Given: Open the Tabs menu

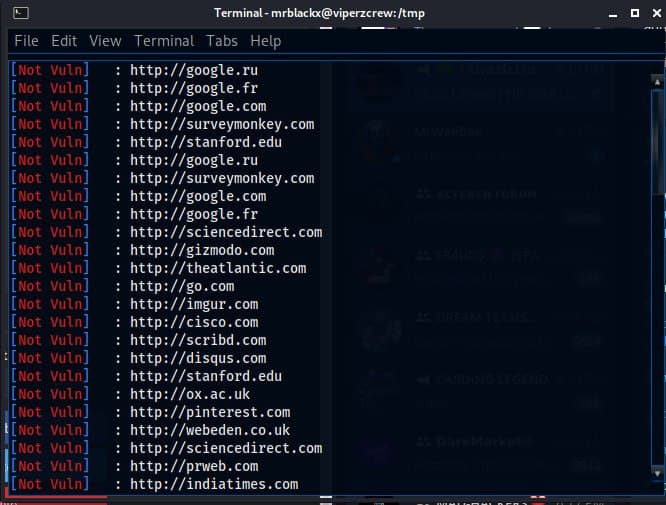Looking at the screenshot, I should coord(222,41).
